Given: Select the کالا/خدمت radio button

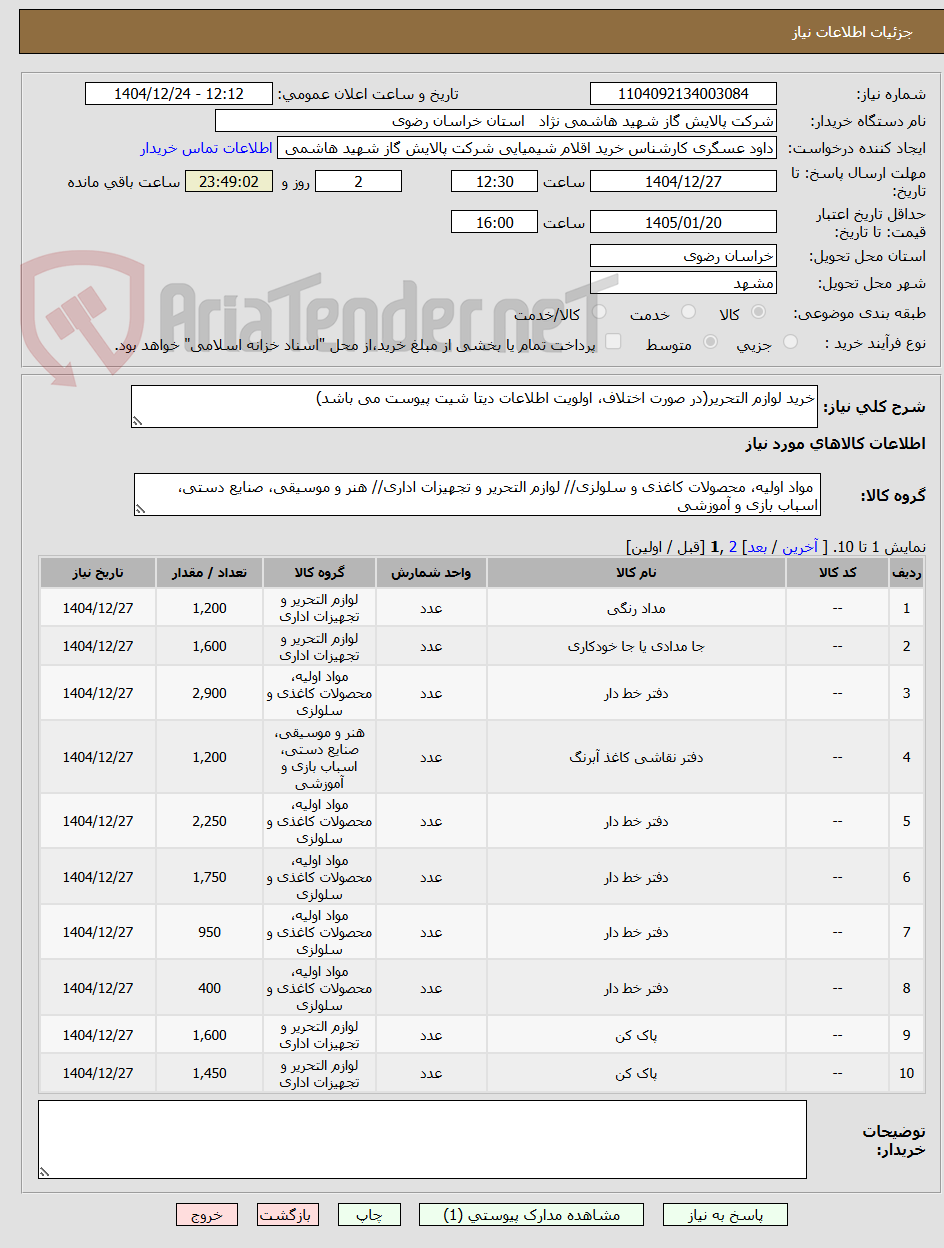Looking at the screenshot, I should click(x=598, y=313).
